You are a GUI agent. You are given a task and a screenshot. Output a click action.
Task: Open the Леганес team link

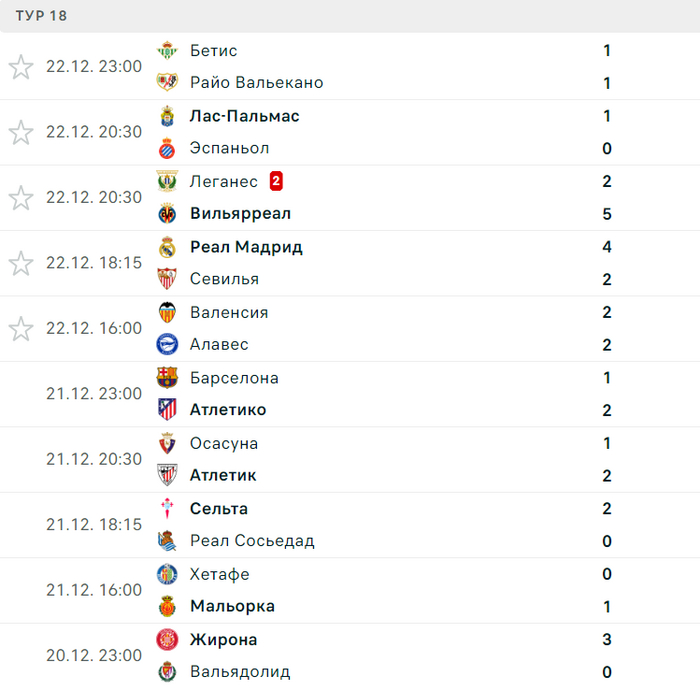tap(223, 181)
